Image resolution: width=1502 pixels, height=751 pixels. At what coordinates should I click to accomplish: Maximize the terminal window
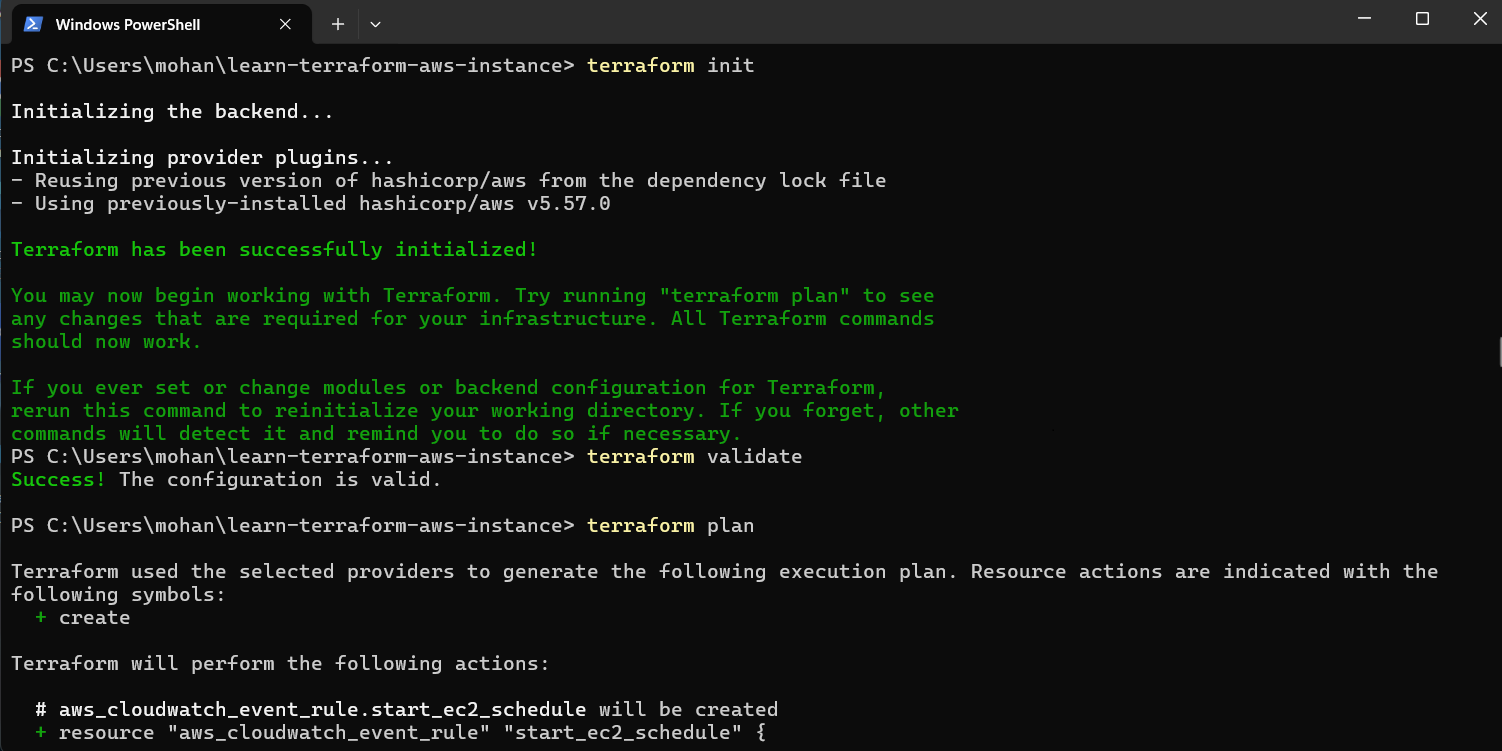tap(1422, 19)
